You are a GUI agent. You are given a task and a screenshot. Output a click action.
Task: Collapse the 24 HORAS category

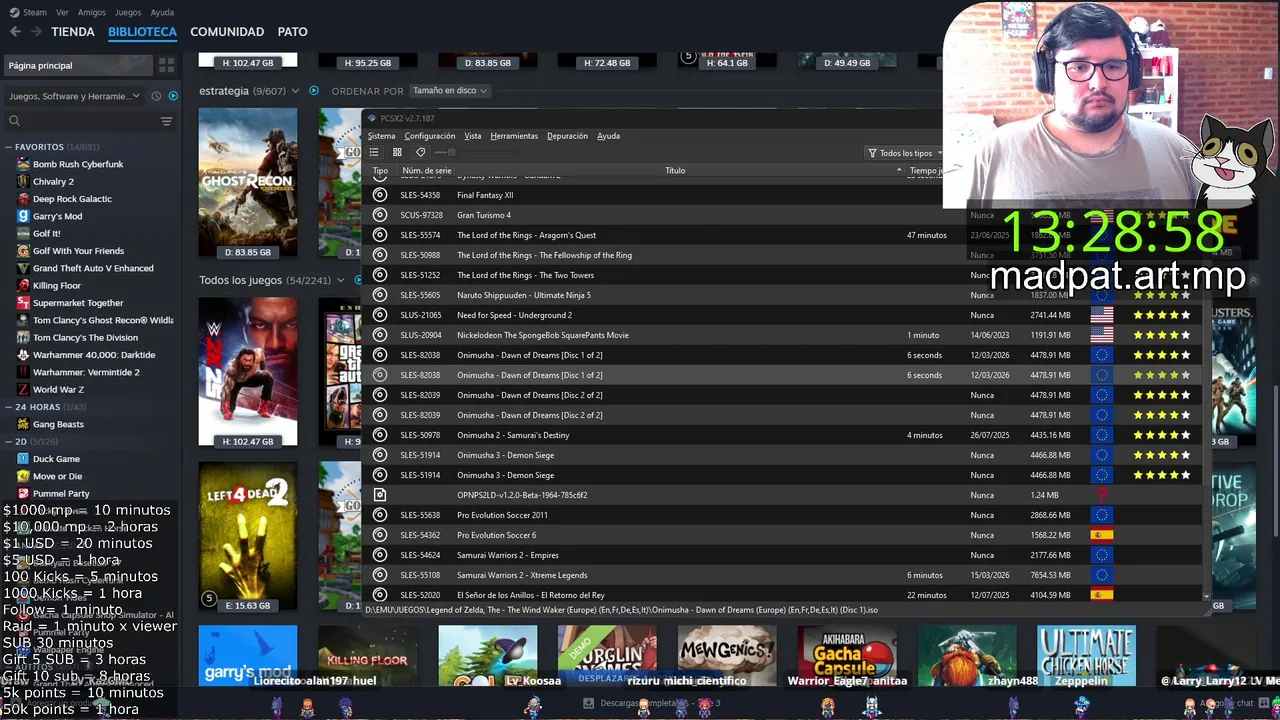[x=9, y=407]
